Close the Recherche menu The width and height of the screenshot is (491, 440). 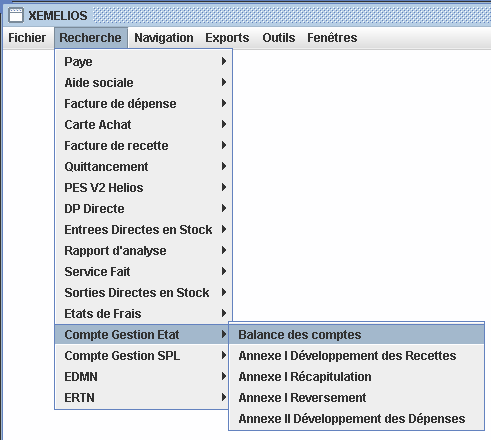pos(90,38)
